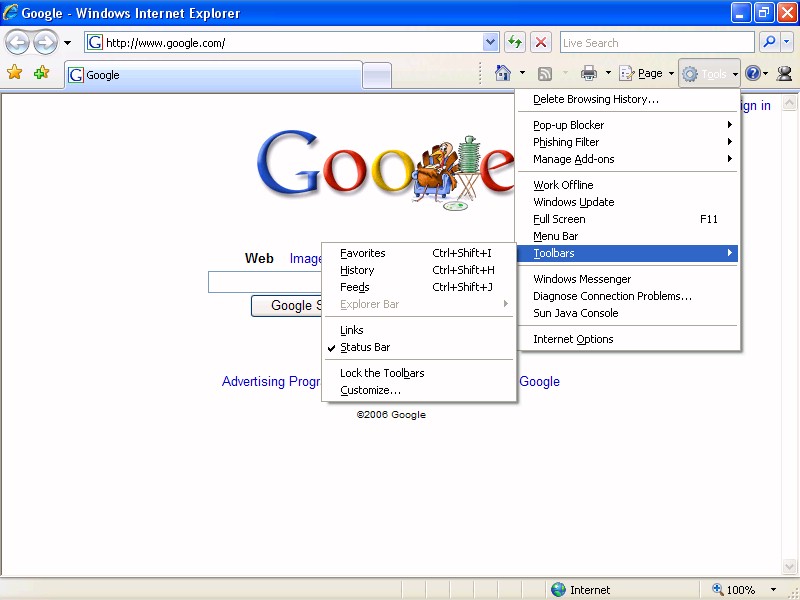Go back using the Back arrow button

point(17,43)
